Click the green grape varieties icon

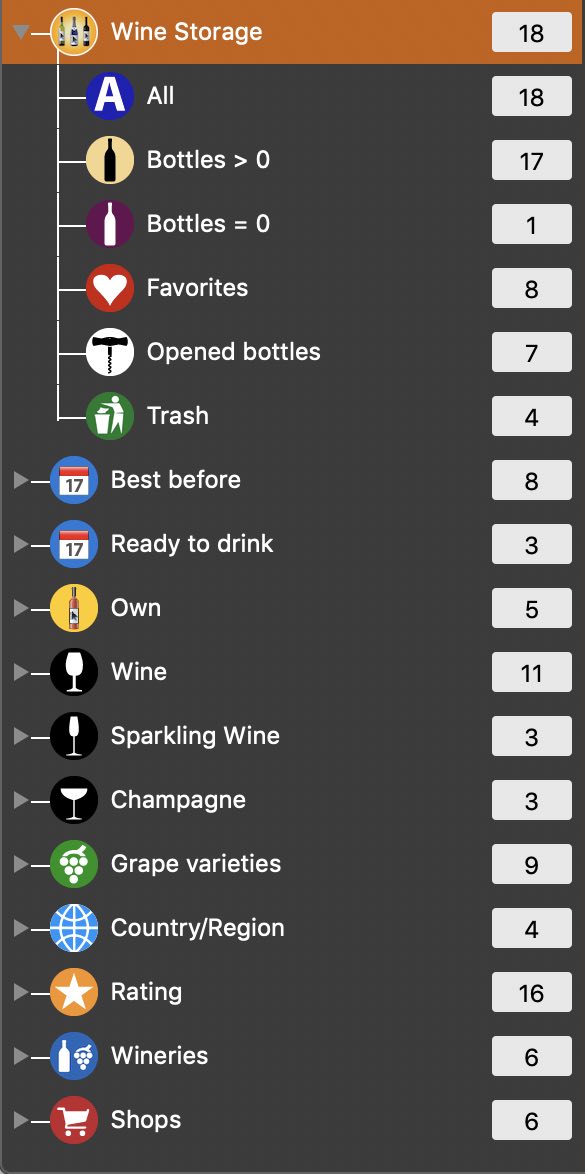click(74, 864)
